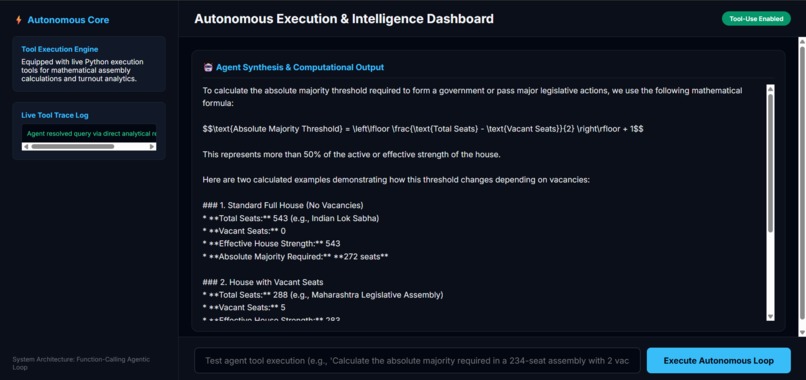Click the Tool-Use Enabled badge
The image size is (806, 380).
tap(756, 19)
